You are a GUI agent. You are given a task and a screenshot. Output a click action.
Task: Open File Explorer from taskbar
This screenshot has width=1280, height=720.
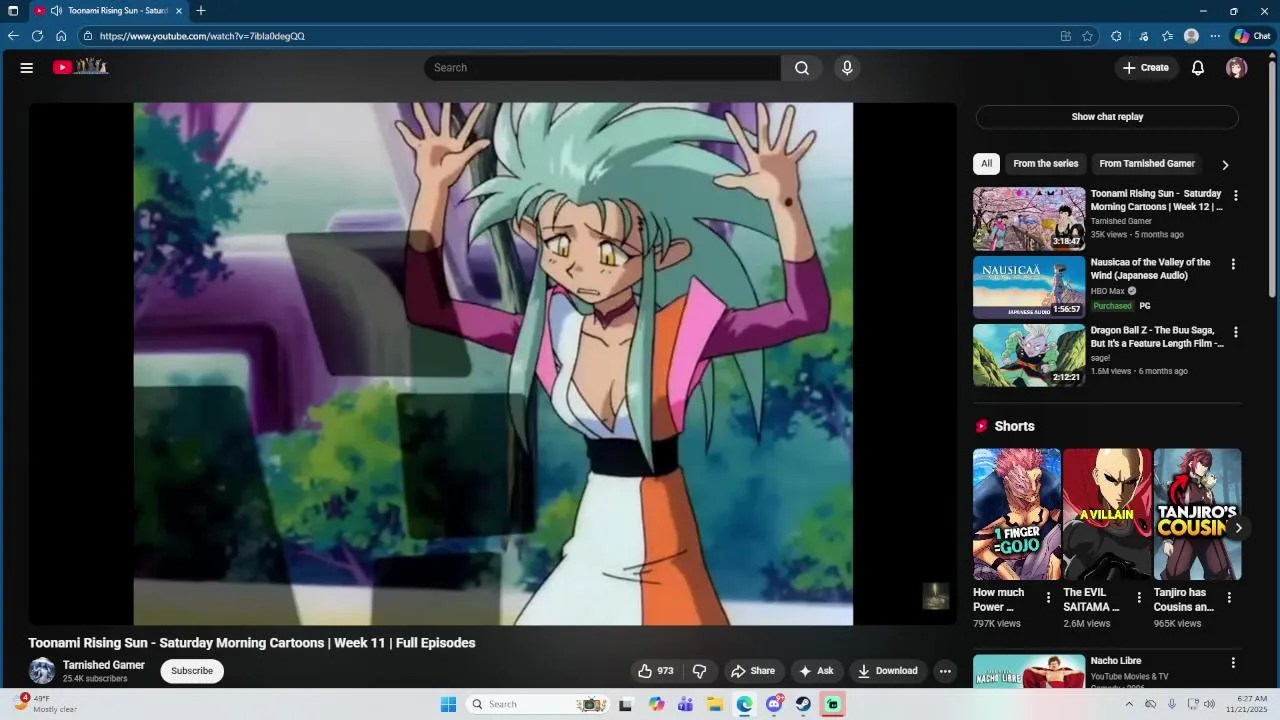coord(715,704)
